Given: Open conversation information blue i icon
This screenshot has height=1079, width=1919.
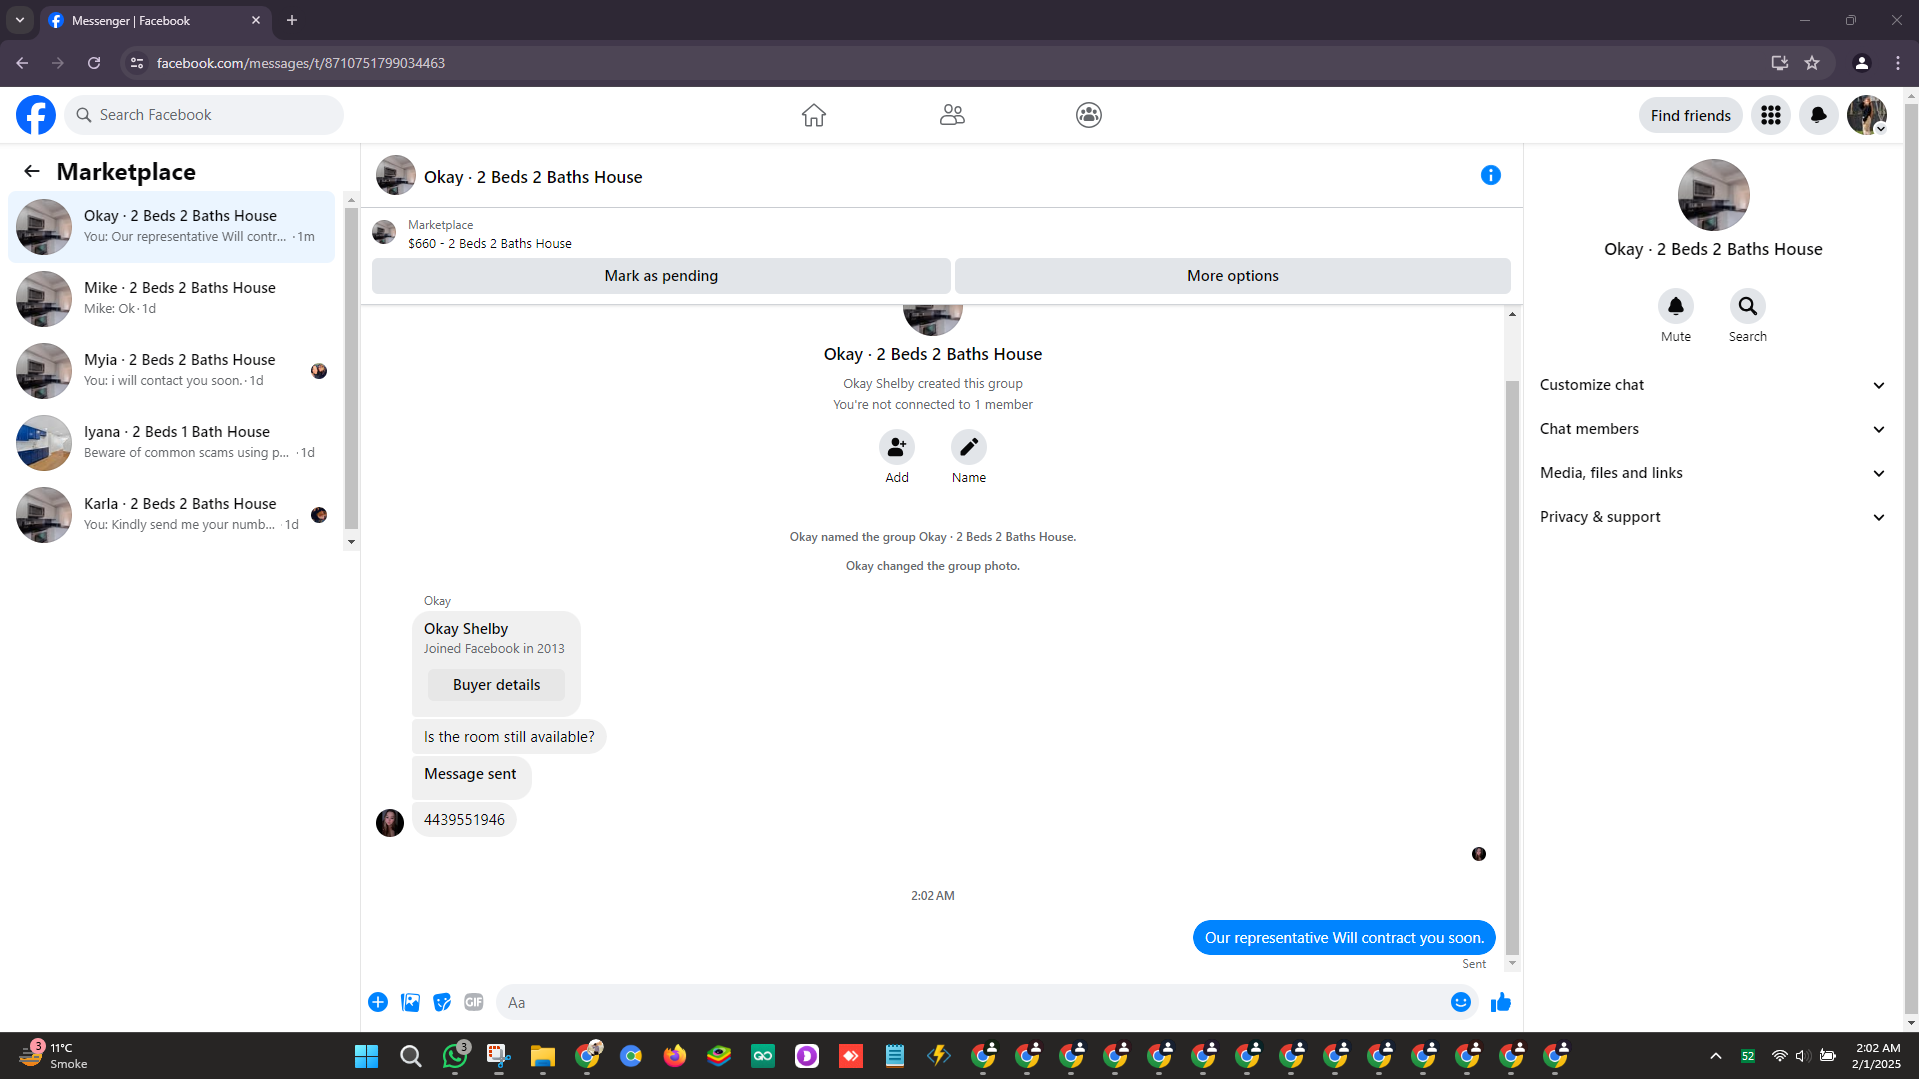Looking at the screenshot, I should (x=1490, y=175).
